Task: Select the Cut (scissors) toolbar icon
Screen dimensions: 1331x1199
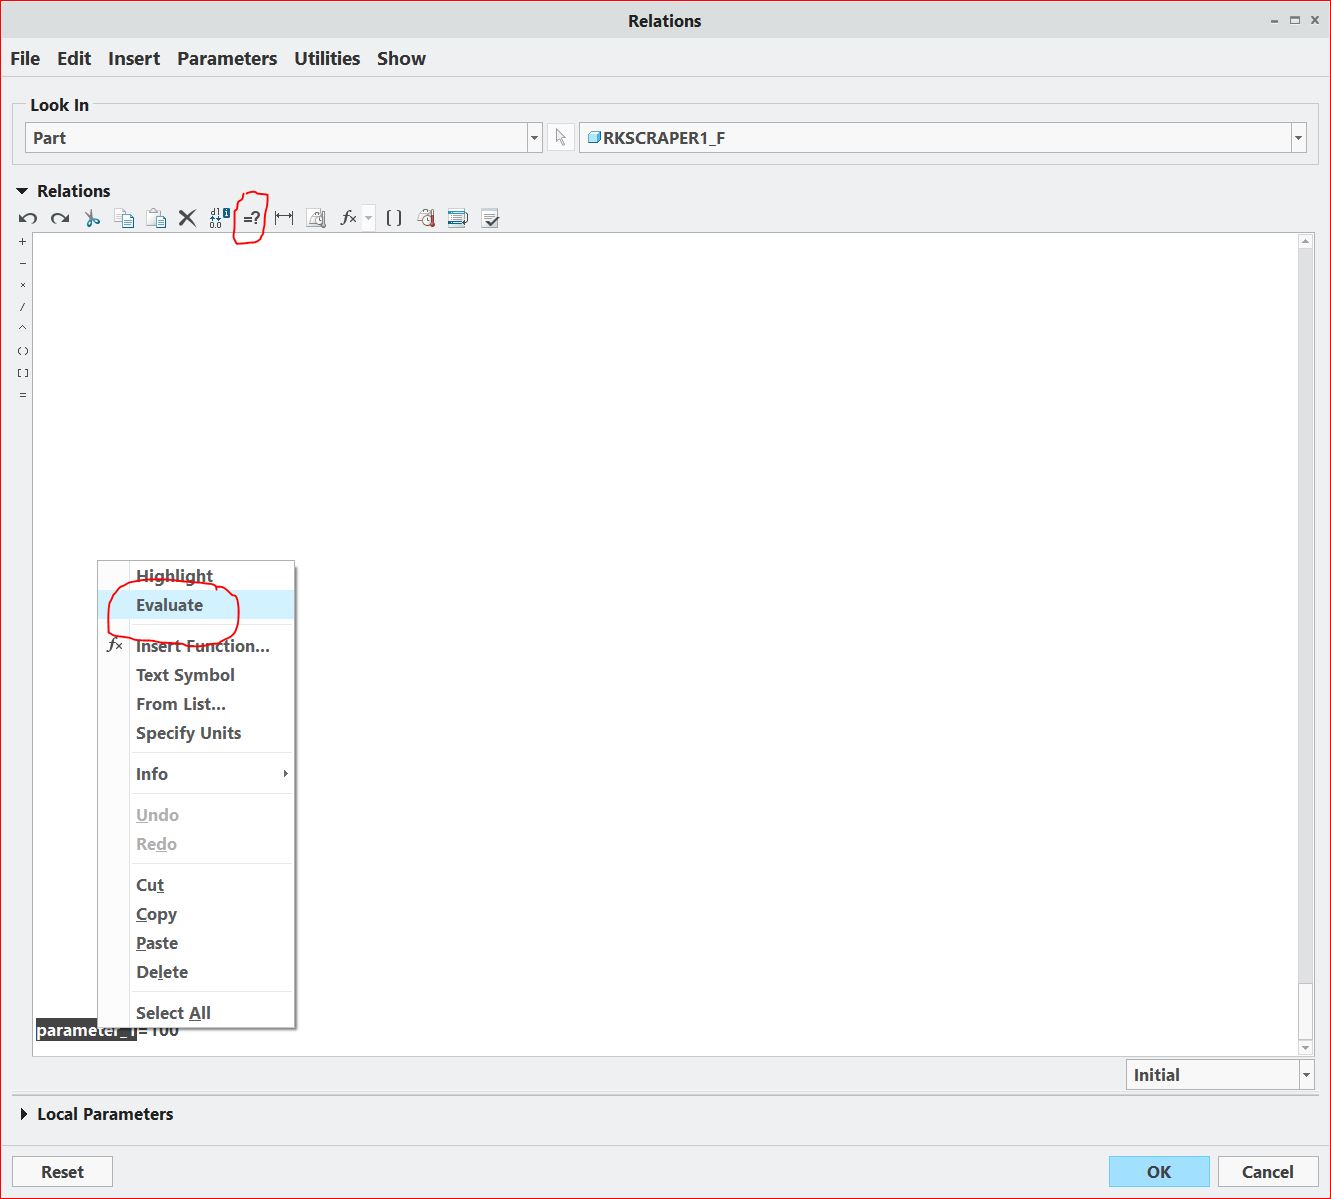Action: [91, 217]
